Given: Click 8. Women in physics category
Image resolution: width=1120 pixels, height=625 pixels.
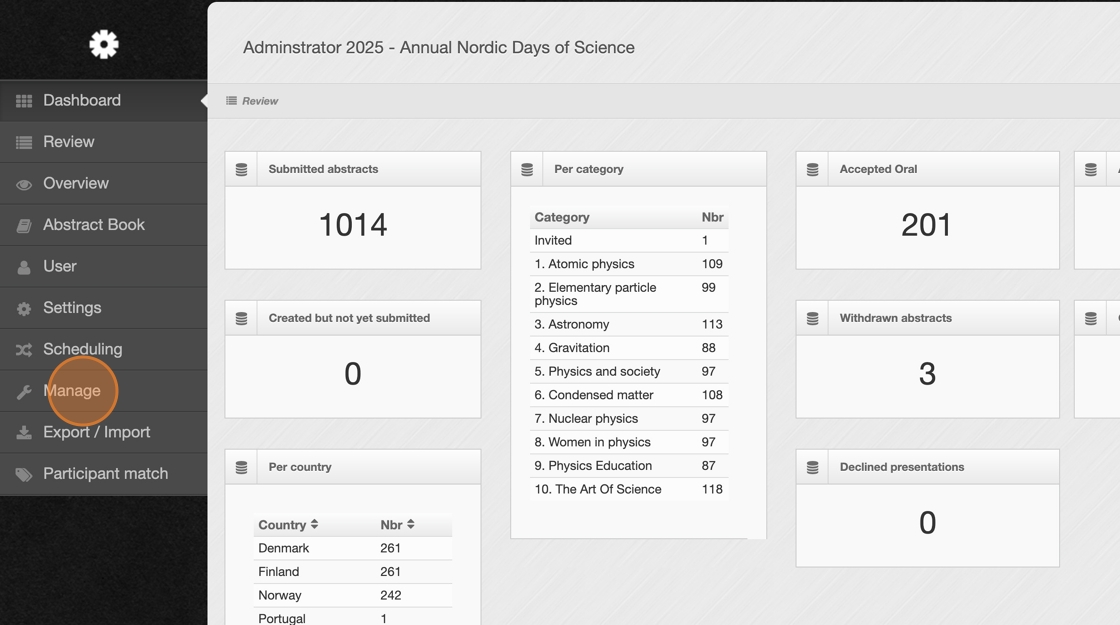Looking at the screenshot, I should (629, 442).
